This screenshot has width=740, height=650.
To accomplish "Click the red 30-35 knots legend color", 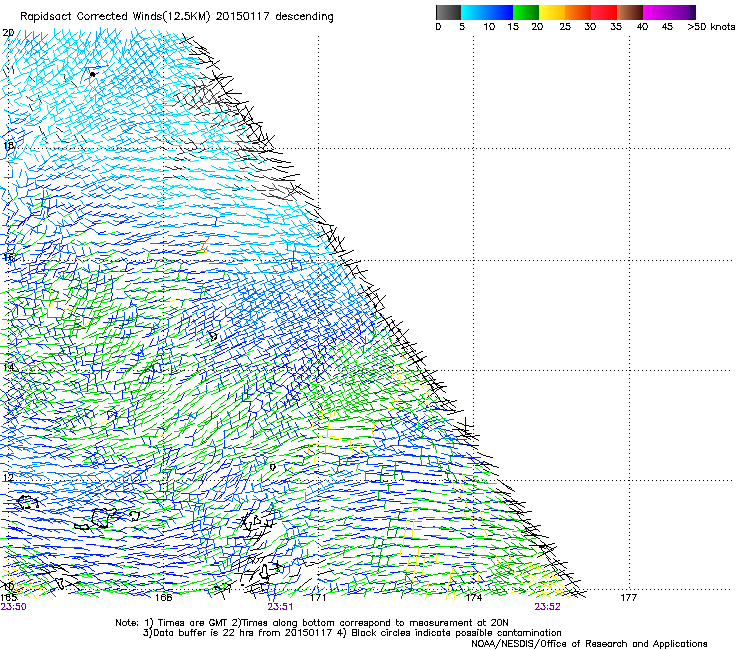I will pos(604,12).
